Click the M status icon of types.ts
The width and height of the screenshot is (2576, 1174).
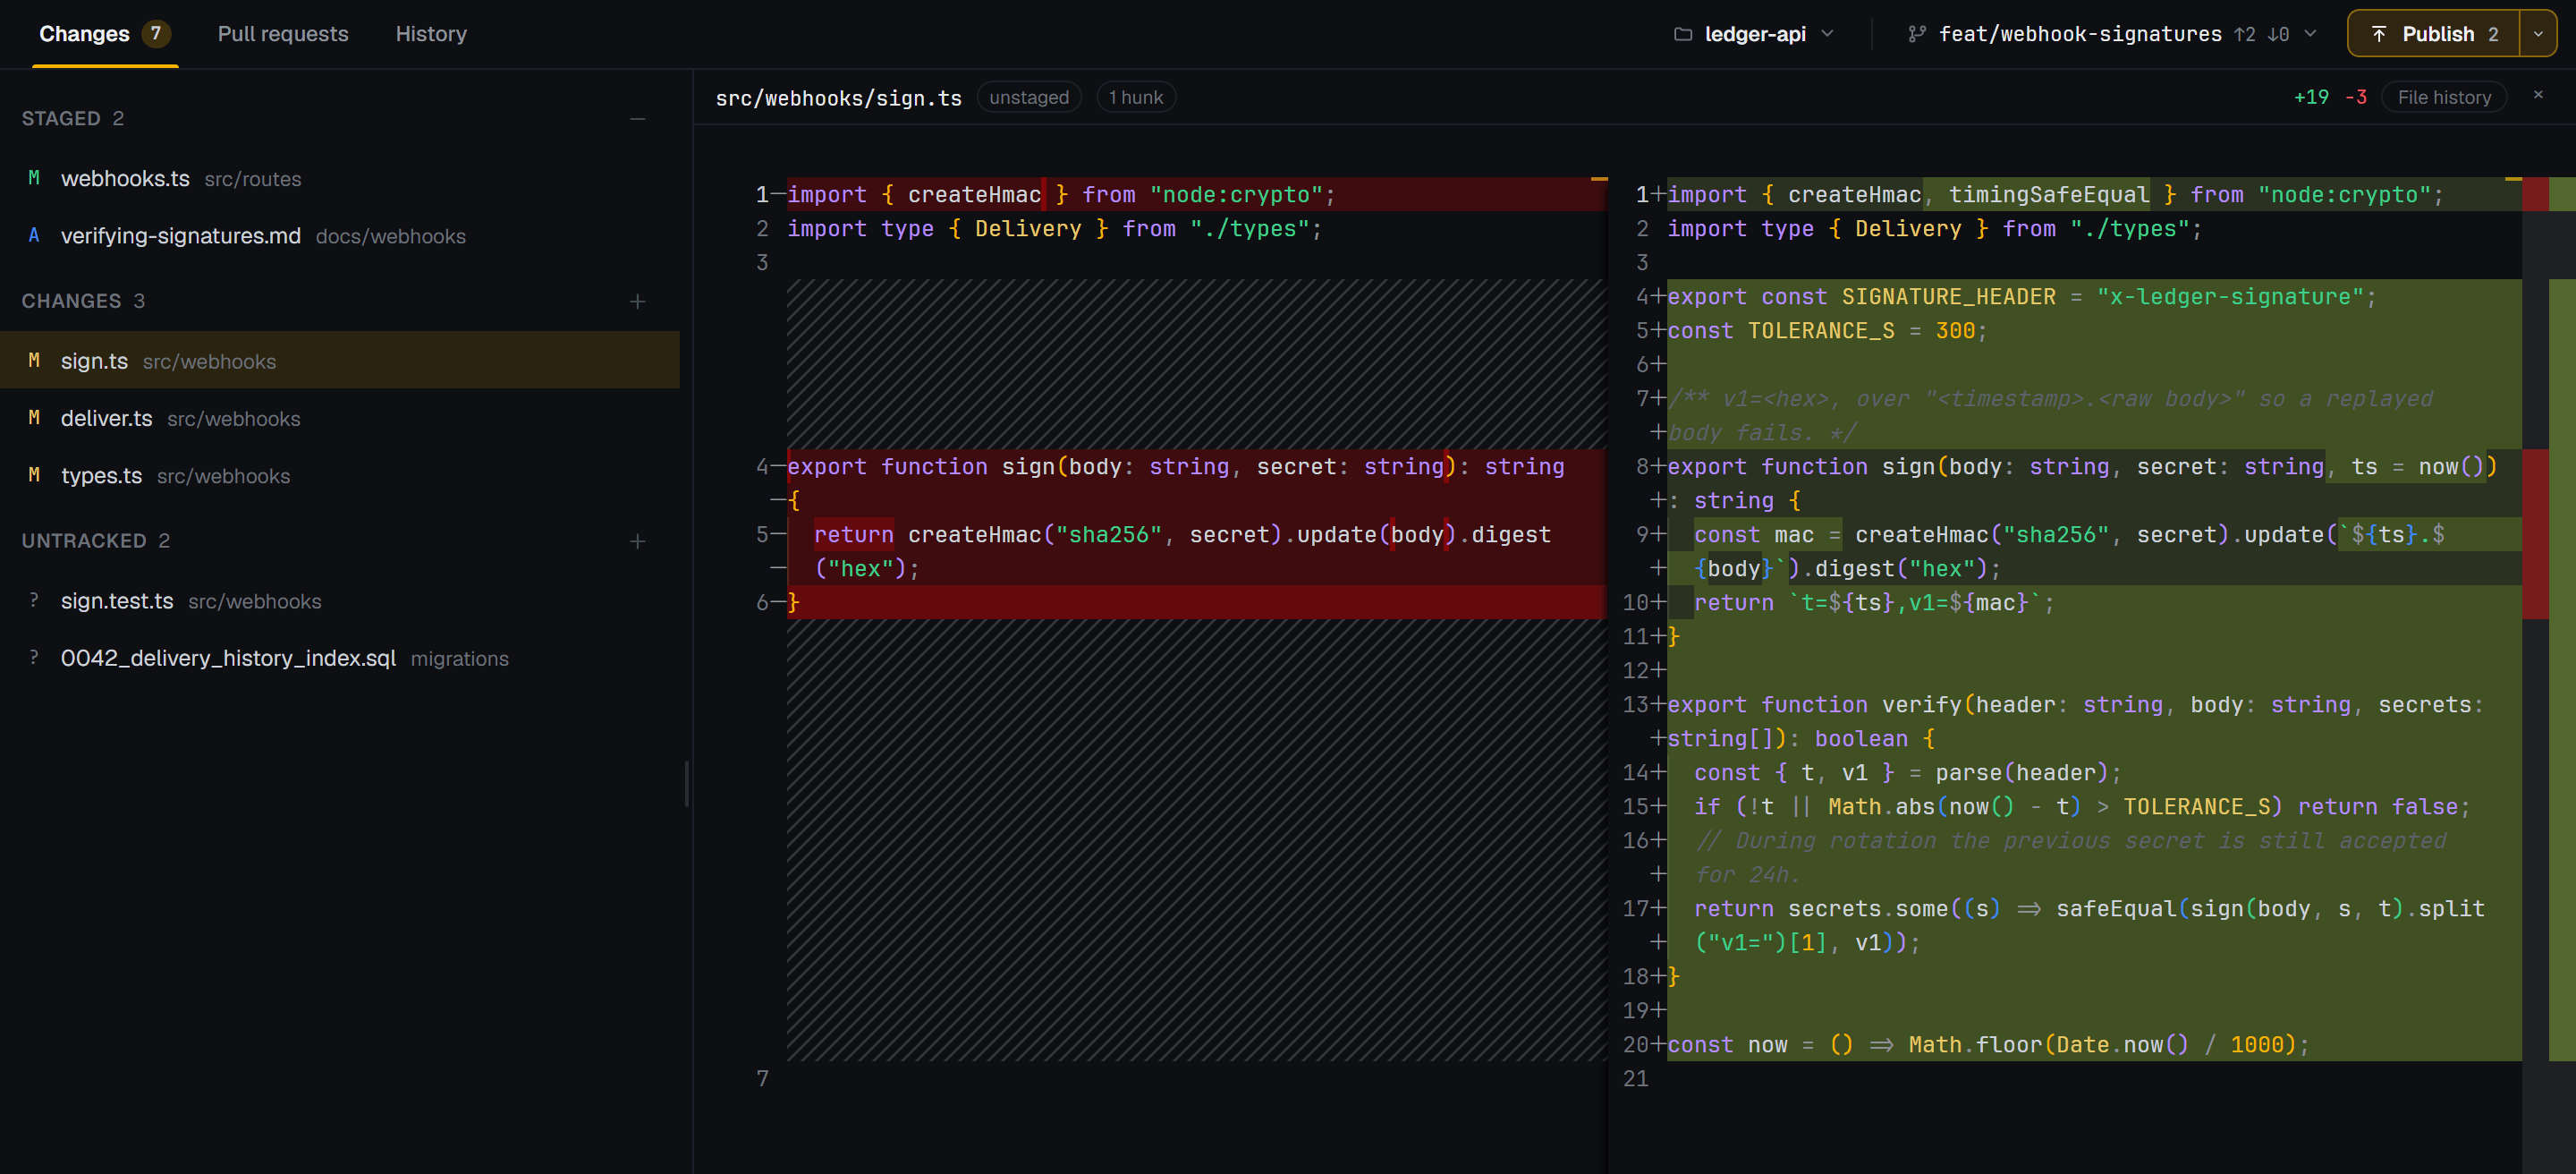pos(34,475)
